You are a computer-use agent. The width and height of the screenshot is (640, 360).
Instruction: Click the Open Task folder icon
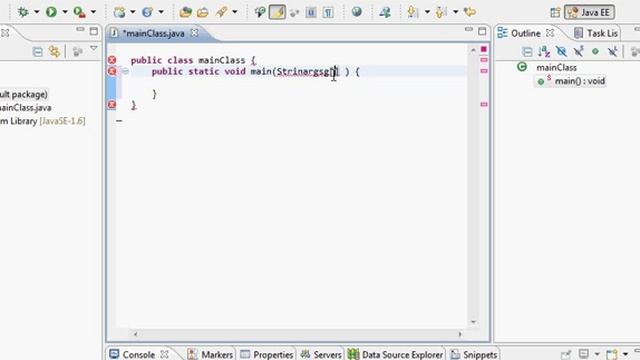click(203, 12)
